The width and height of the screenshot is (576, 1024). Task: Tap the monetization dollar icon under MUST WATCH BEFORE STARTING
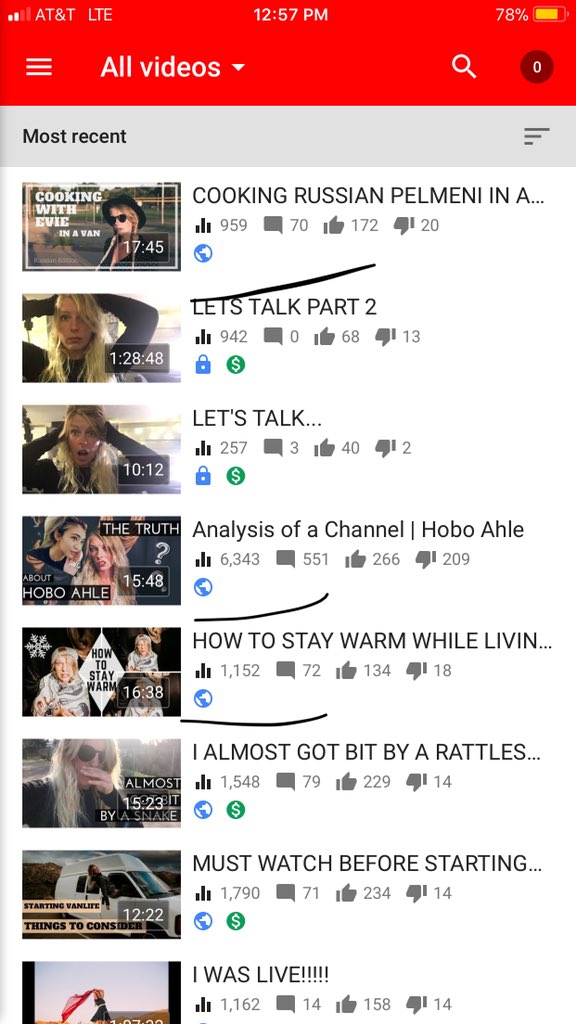click(x=236, y=921)
